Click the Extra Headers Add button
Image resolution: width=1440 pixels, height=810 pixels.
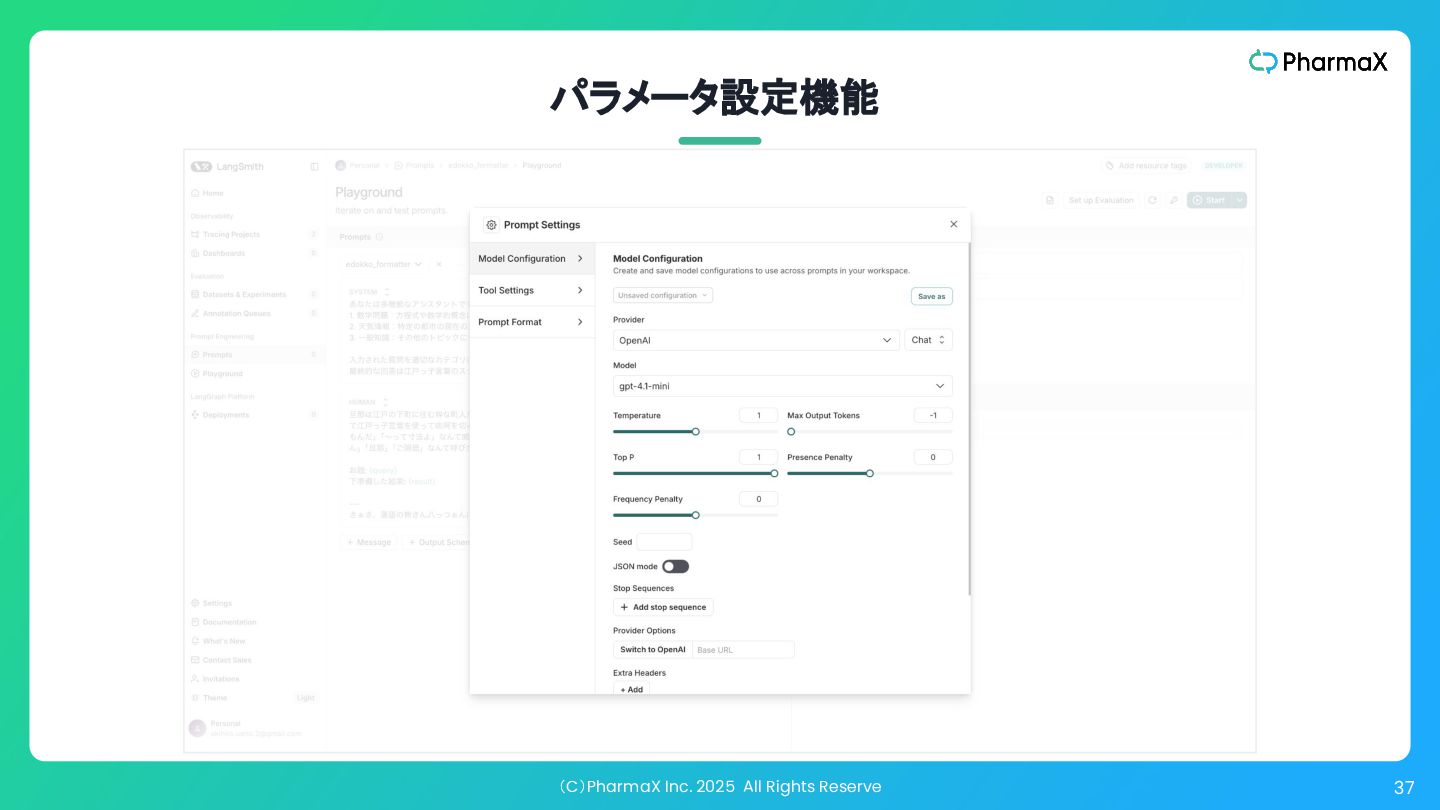click(631, 689)
